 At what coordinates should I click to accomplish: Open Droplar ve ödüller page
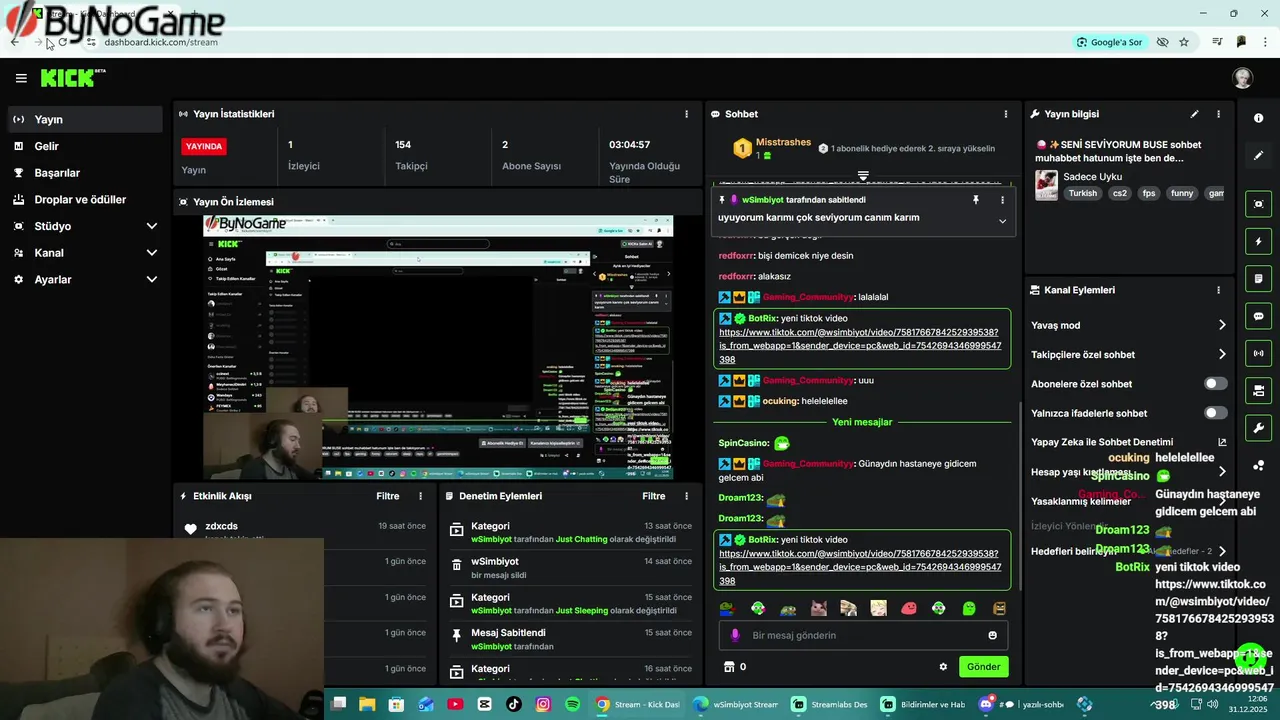tap(84, 199)
